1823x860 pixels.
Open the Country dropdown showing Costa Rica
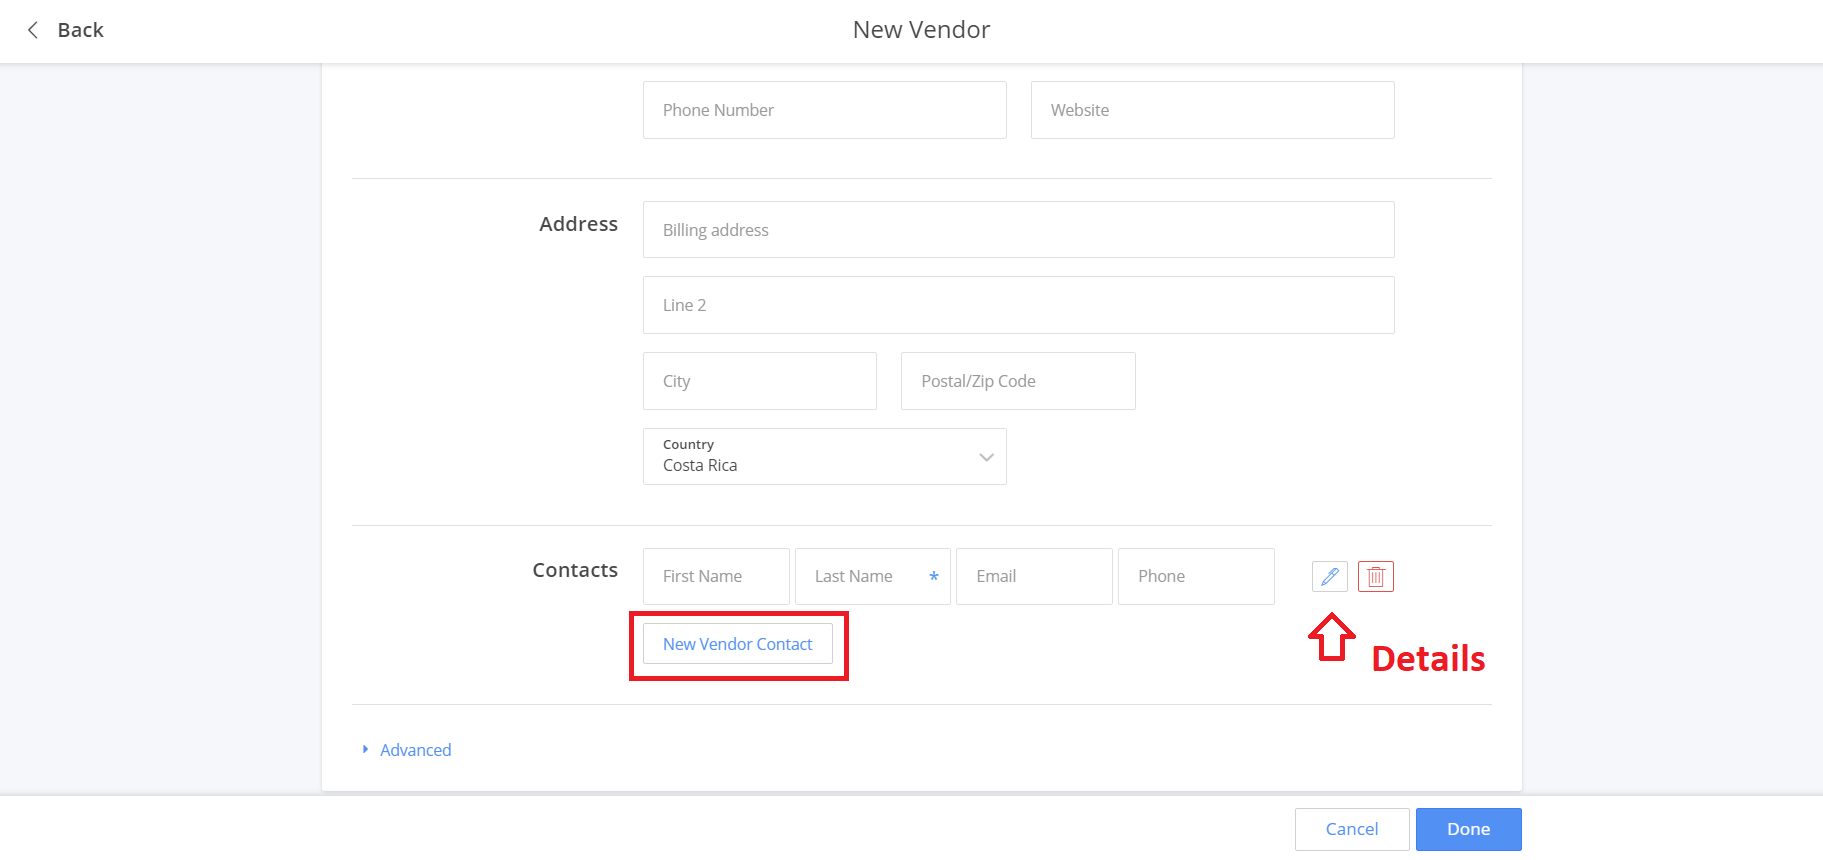click(825, 456)
